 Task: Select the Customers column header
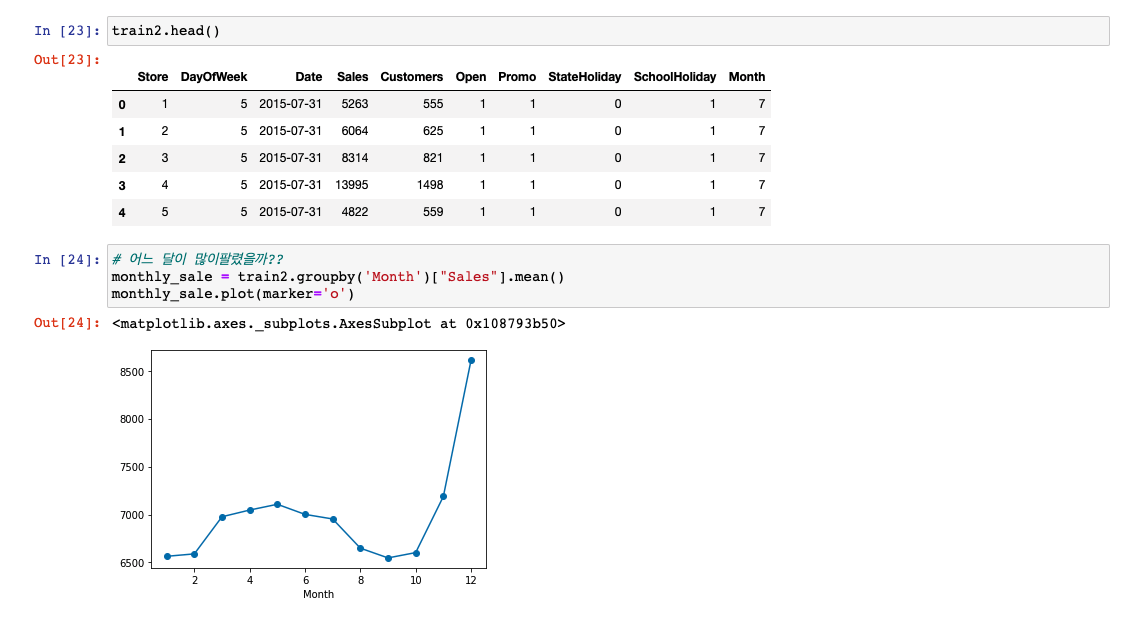(x=411, y=77)
